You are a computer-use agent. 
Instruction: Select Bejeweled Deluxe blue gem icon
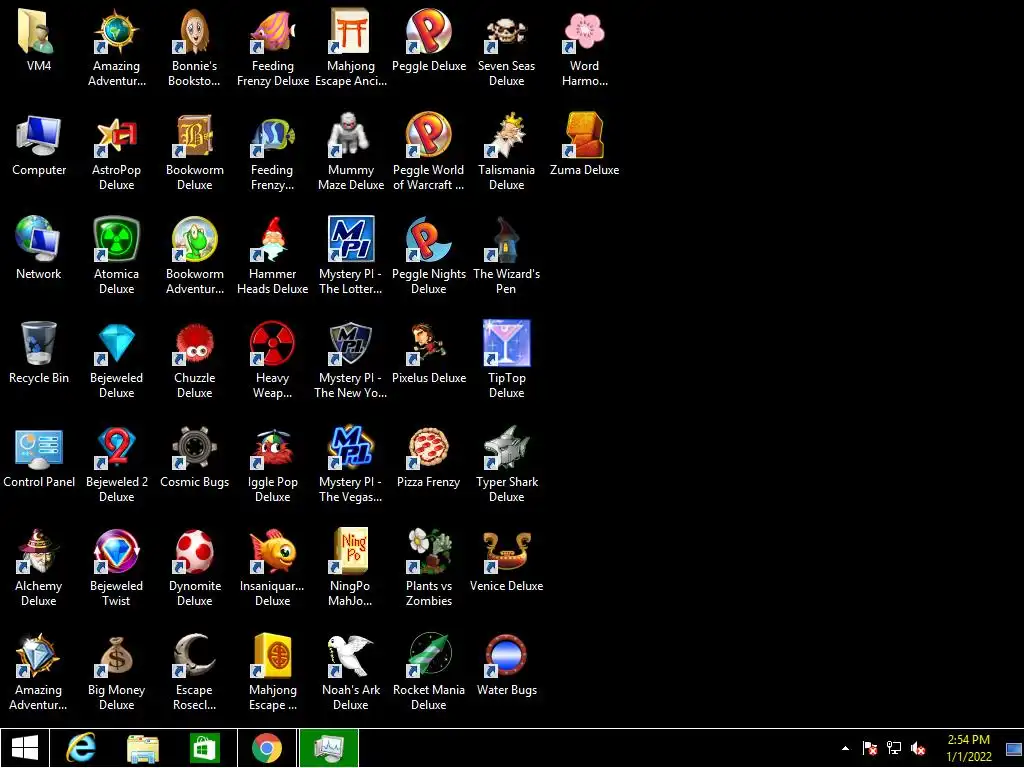pyautogui.click(x=116, y=343)
